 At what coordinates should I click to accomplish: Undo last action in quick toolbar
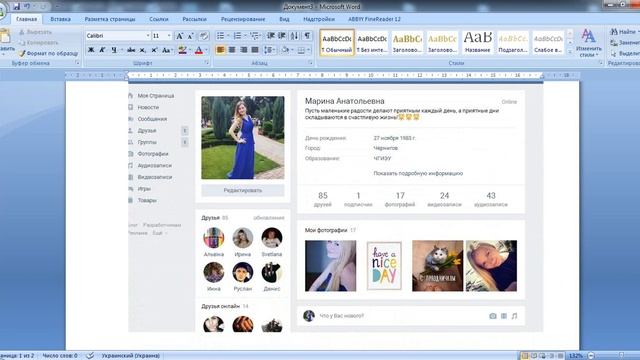click(x=27, y=6)
